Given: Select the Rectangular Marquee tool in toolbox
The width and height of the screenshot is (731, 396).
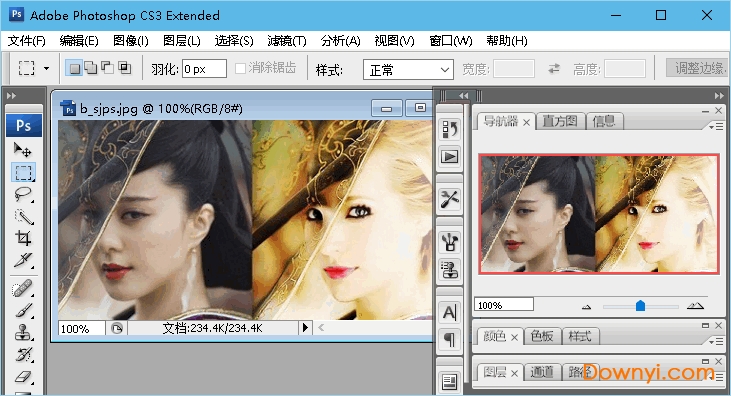Looking at the screenshot, I should (23, 173).
